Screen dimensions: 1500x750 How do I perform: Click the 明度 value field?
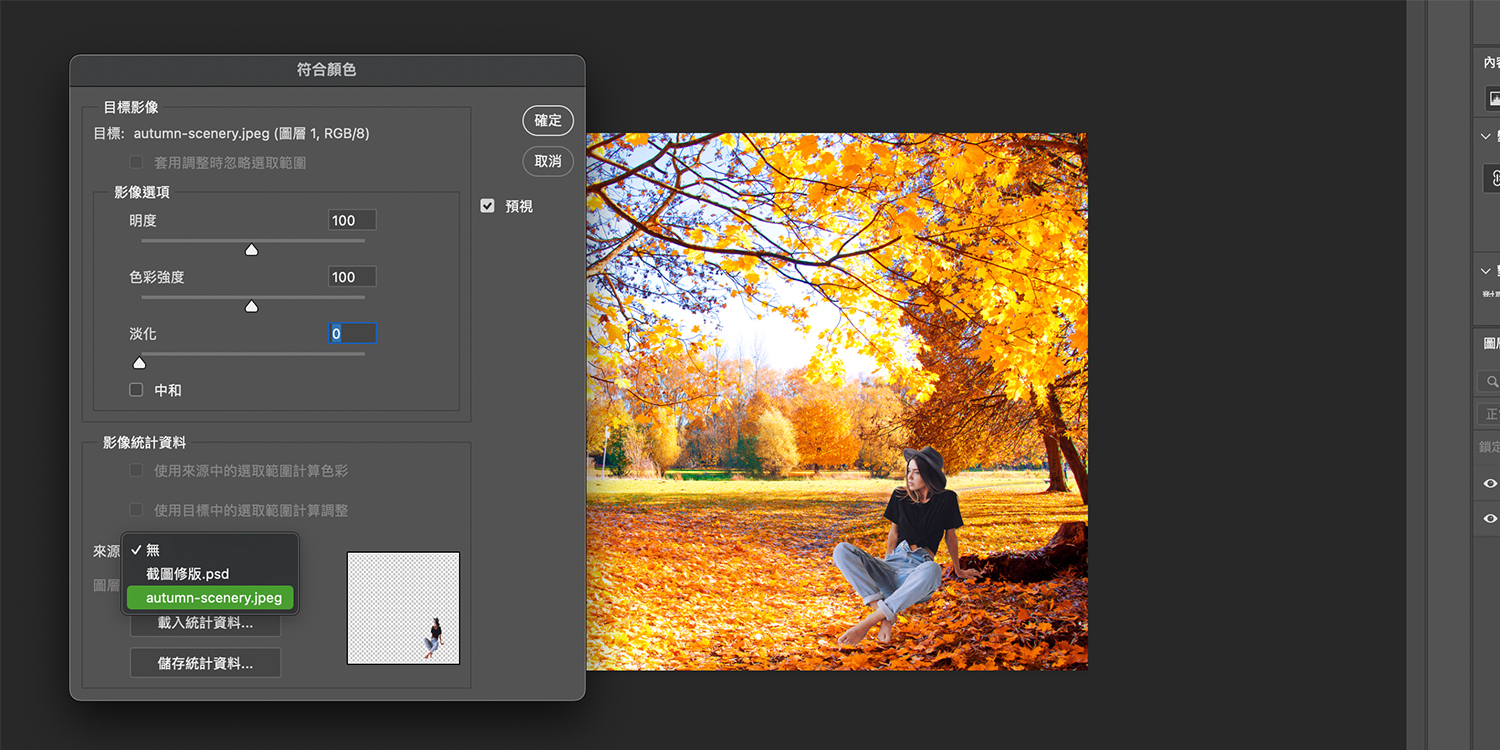point(352,220)
